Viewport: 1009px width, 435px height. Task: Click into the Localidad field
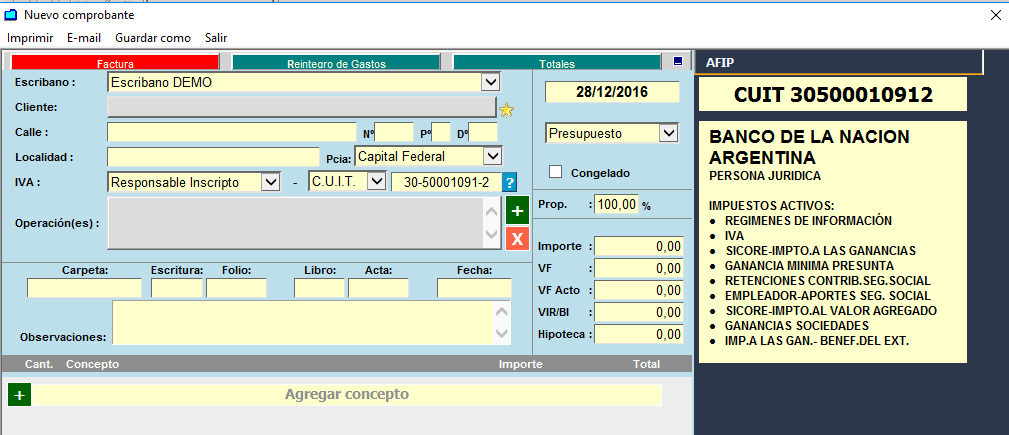coord(213,156)
